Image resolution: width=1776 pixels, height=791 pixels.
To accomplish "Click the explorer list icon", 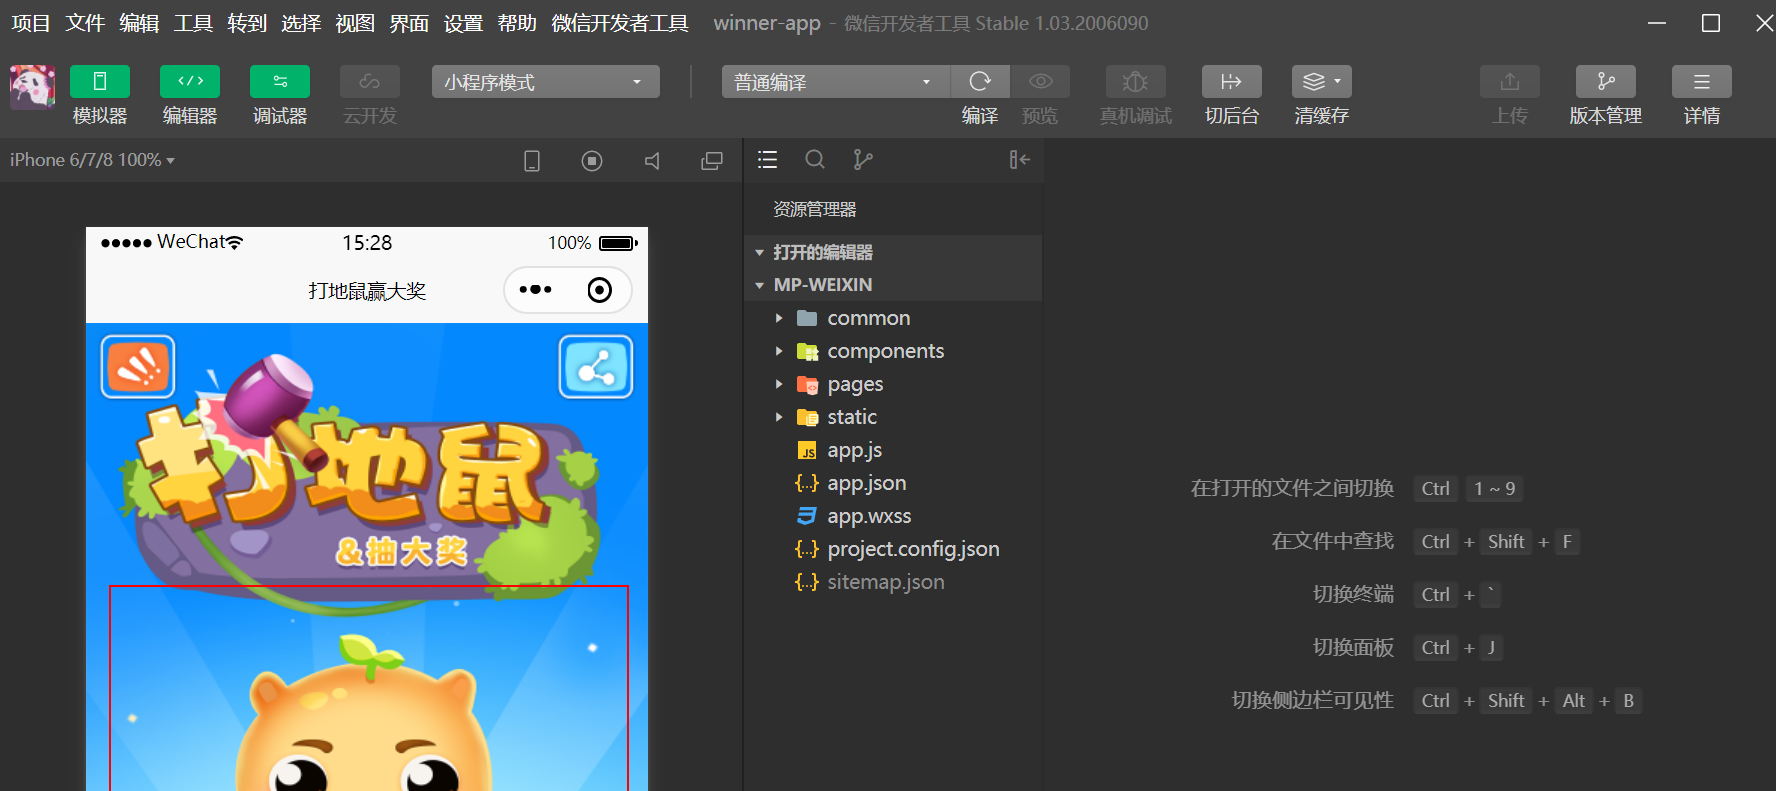I will 768,160.
